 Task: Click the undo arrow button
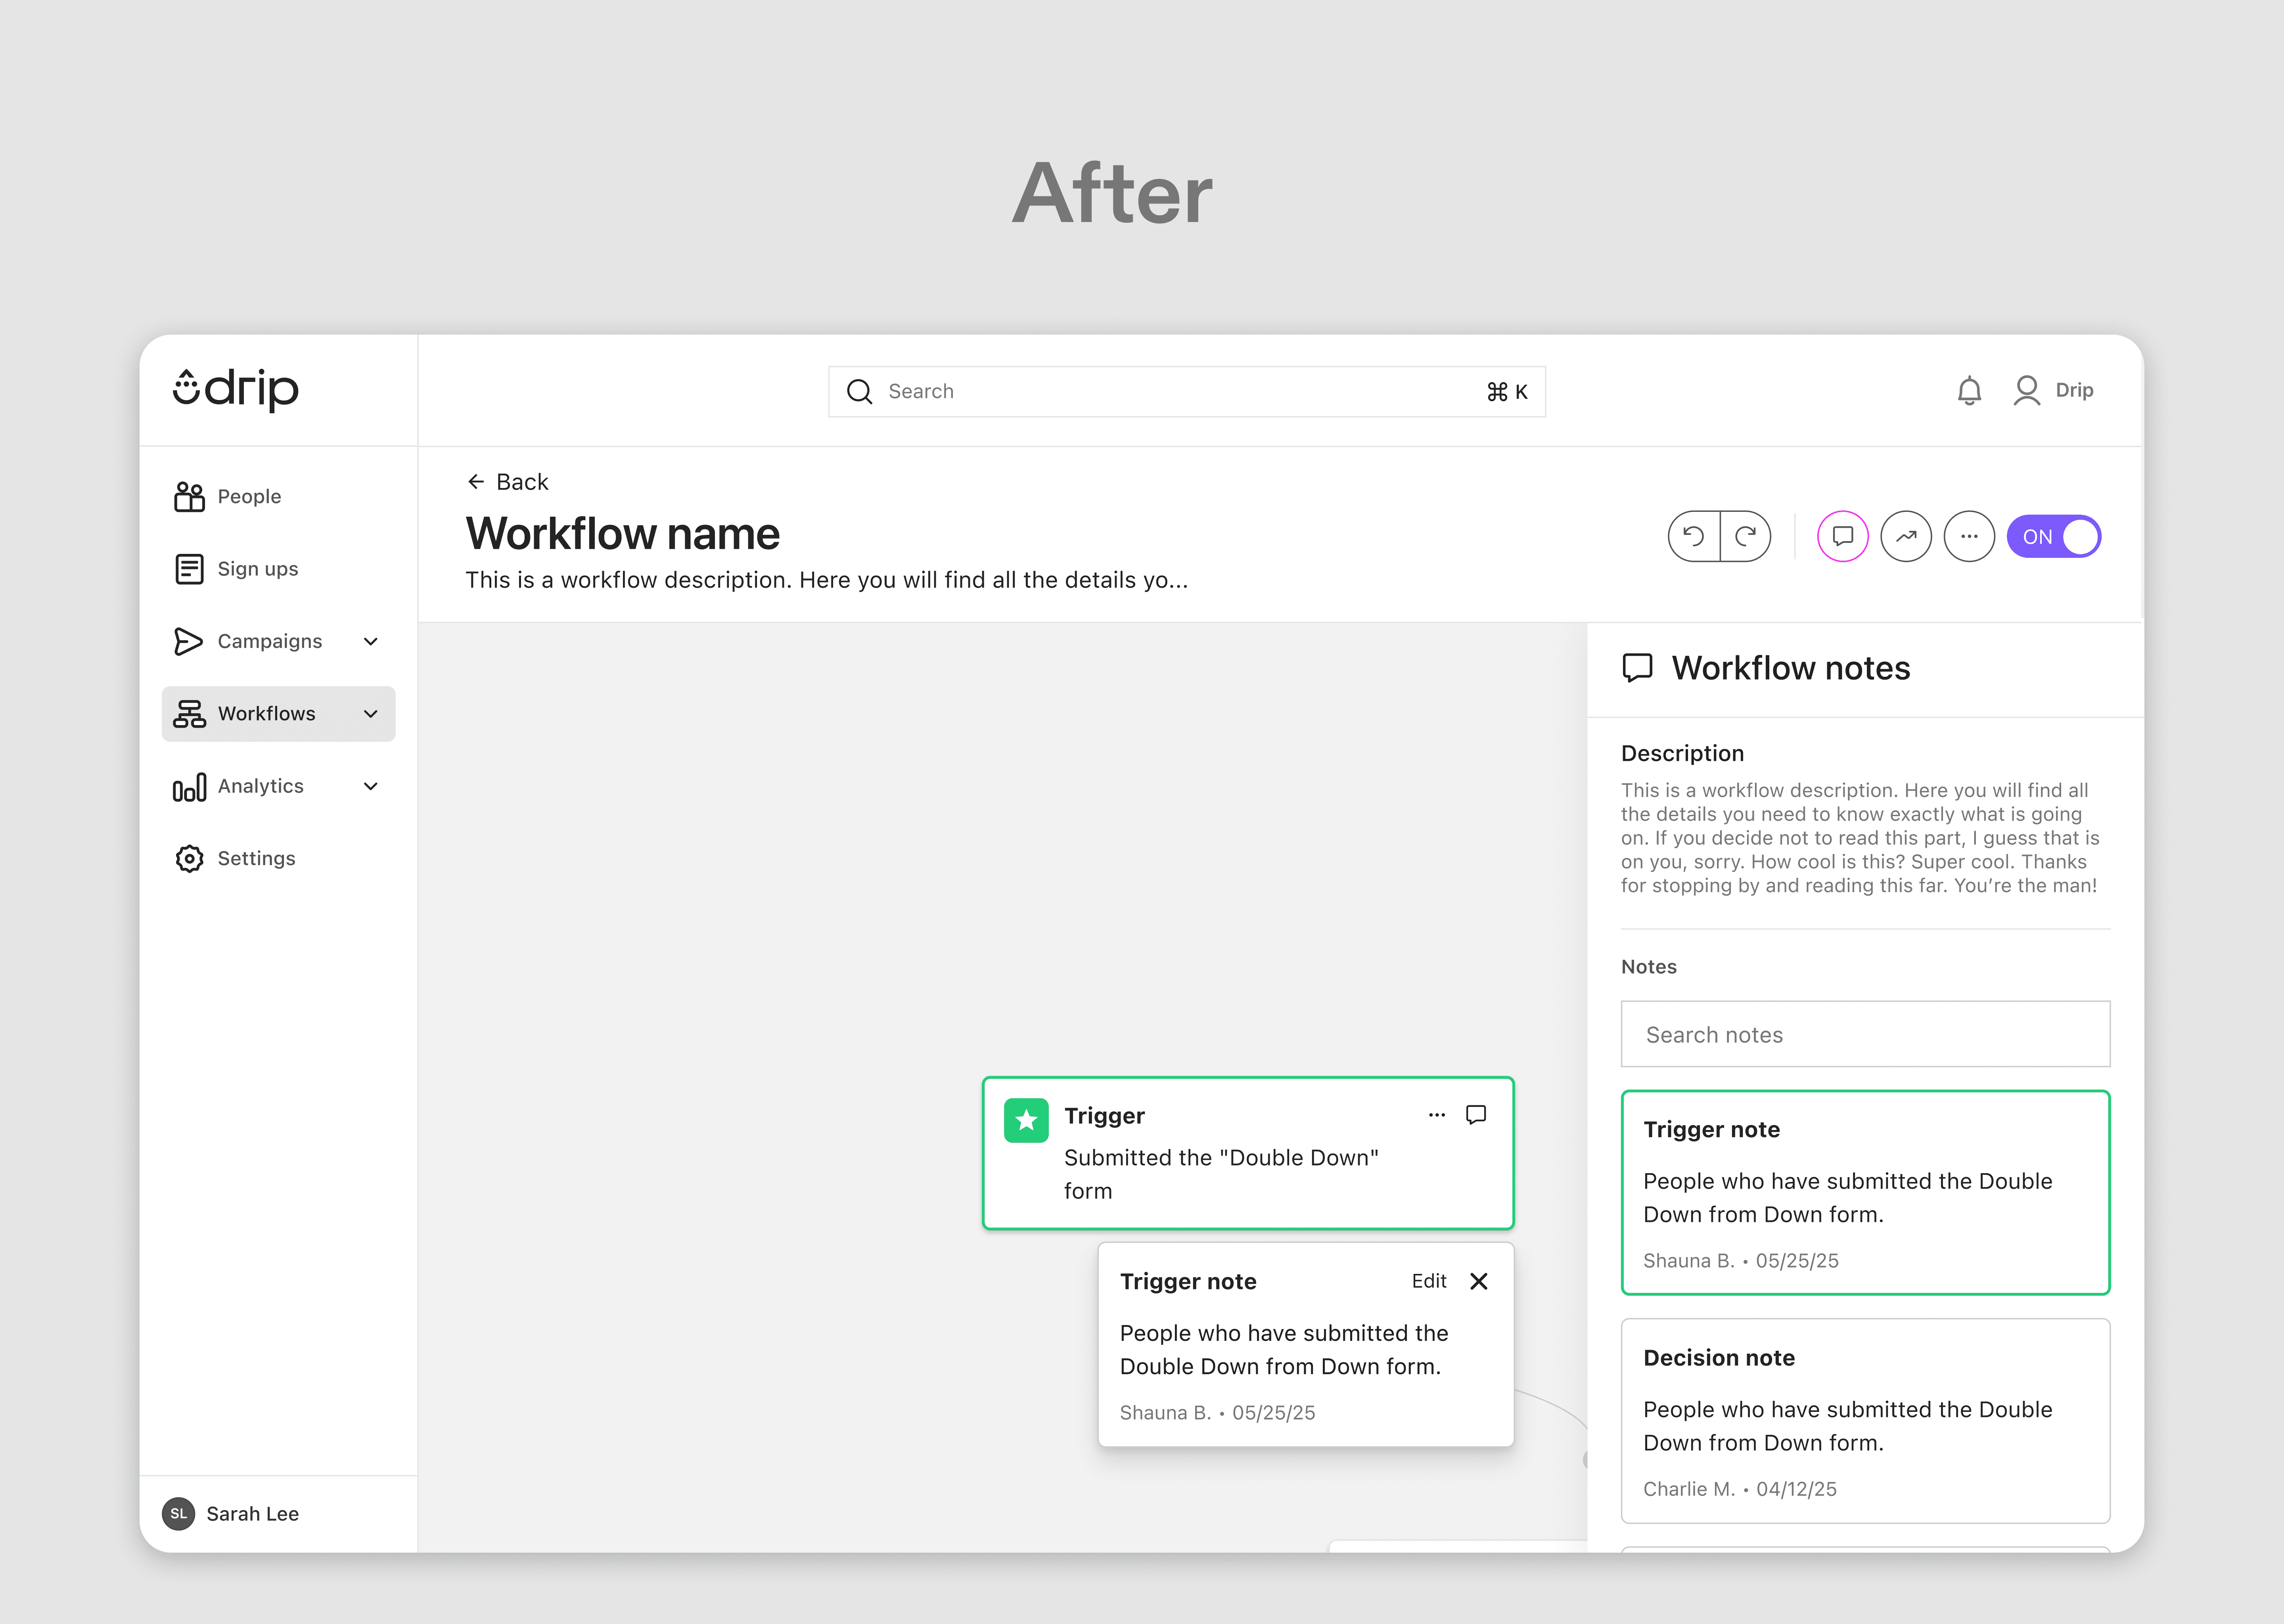(x=1693, y=537)
